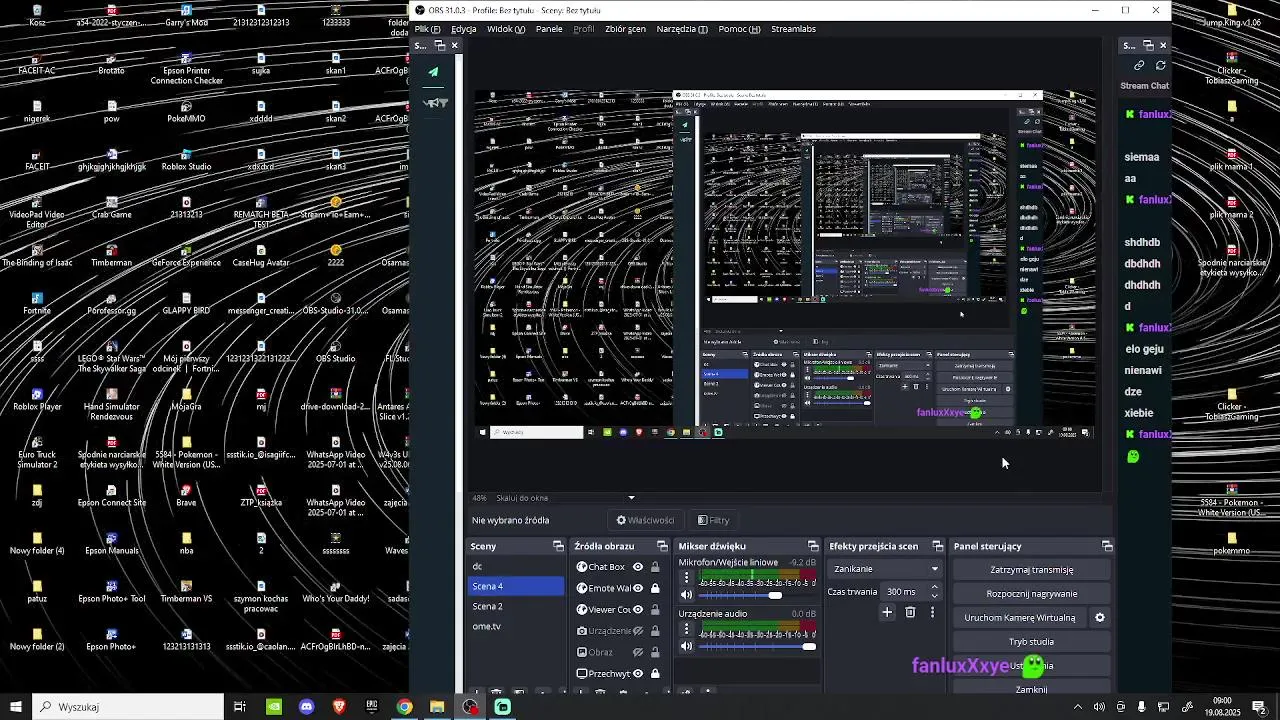The height and width of the screenshot is (720, 1280).
Task: Click the megaphone filter icon in left dock
Action: coord(435,103)
